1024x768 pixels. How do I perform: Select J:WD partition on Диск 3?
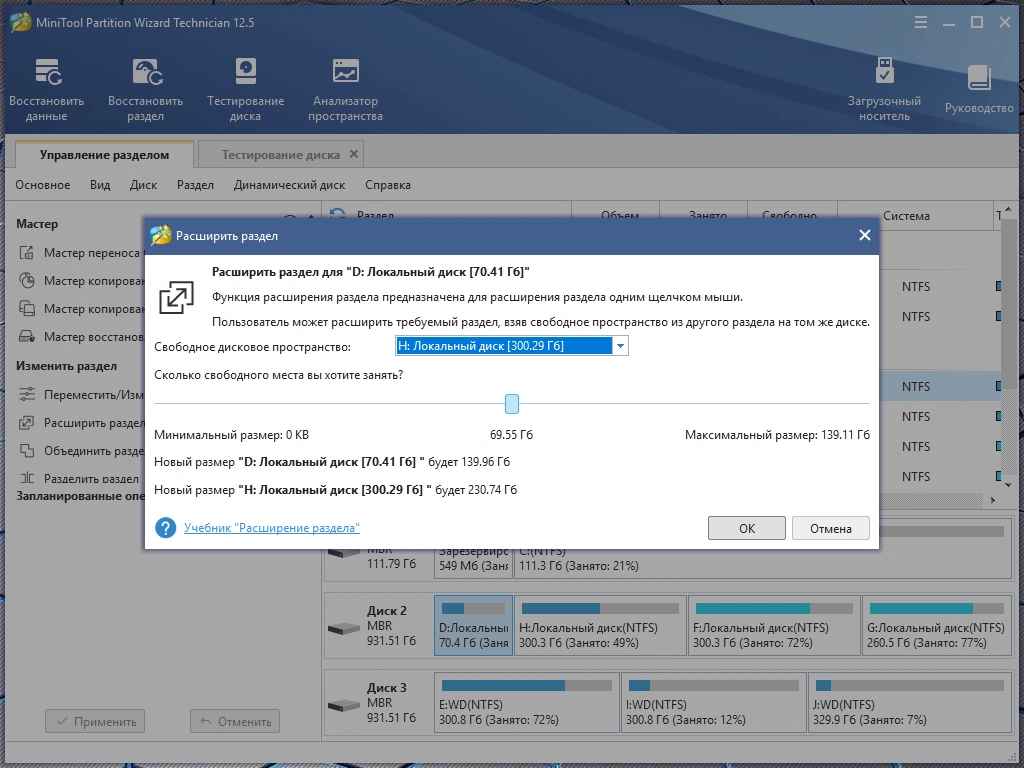click(x=910, y=703)
